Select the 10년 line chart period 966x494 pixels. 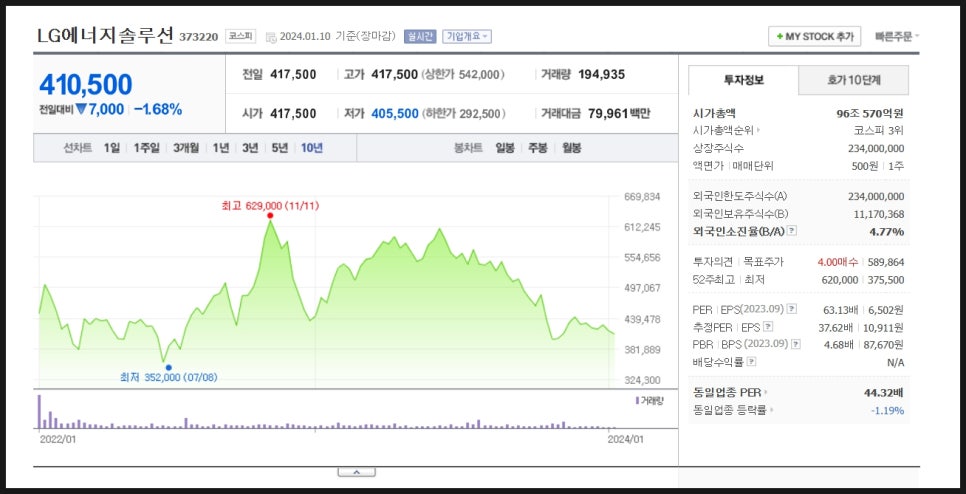coord(312,148)
